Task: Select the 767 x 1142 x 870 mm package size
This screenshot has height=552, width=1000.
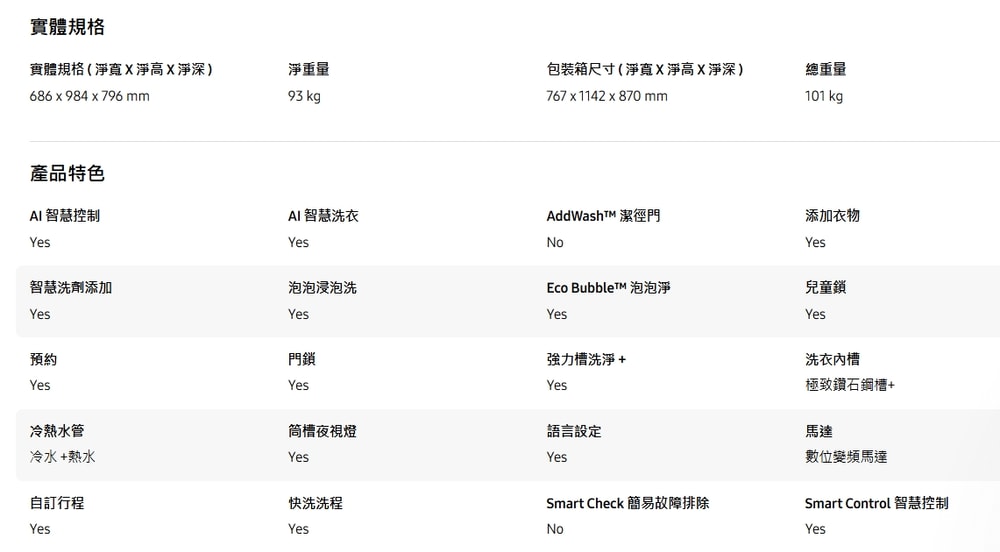Action: click(607, 97)
